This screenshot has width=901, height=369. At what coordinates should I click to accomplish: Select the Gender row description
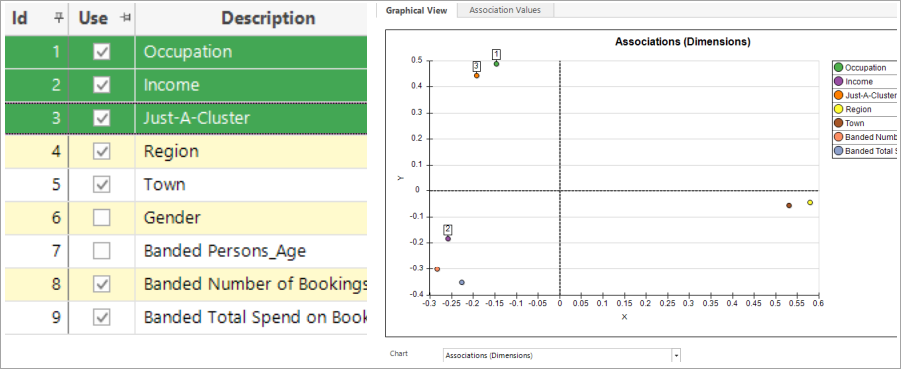coord(172,218)
